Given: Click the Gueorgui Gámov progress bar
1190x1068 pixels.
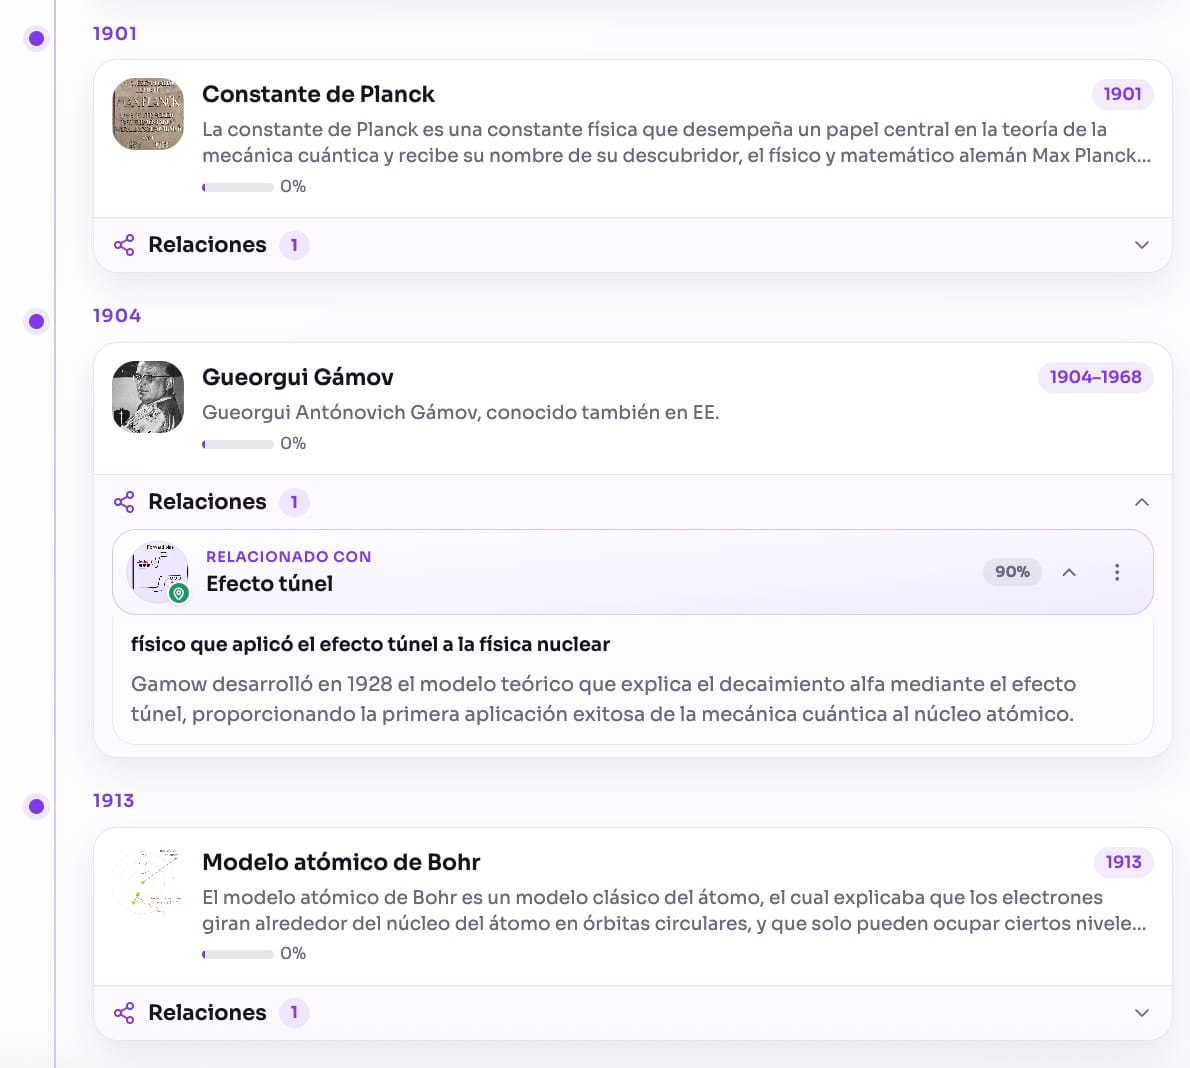Looking at the screenshot, I should (x=238, y=444).
